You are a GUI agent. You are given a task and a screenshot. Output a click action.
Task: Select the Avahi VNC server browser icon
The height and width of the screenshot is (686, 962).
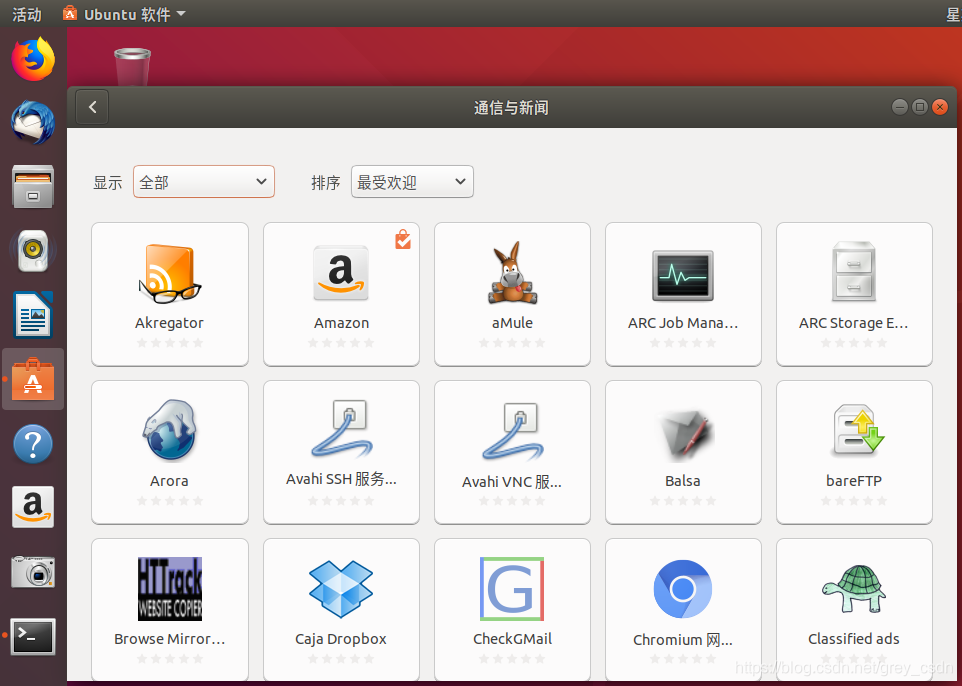click(512, 431)
